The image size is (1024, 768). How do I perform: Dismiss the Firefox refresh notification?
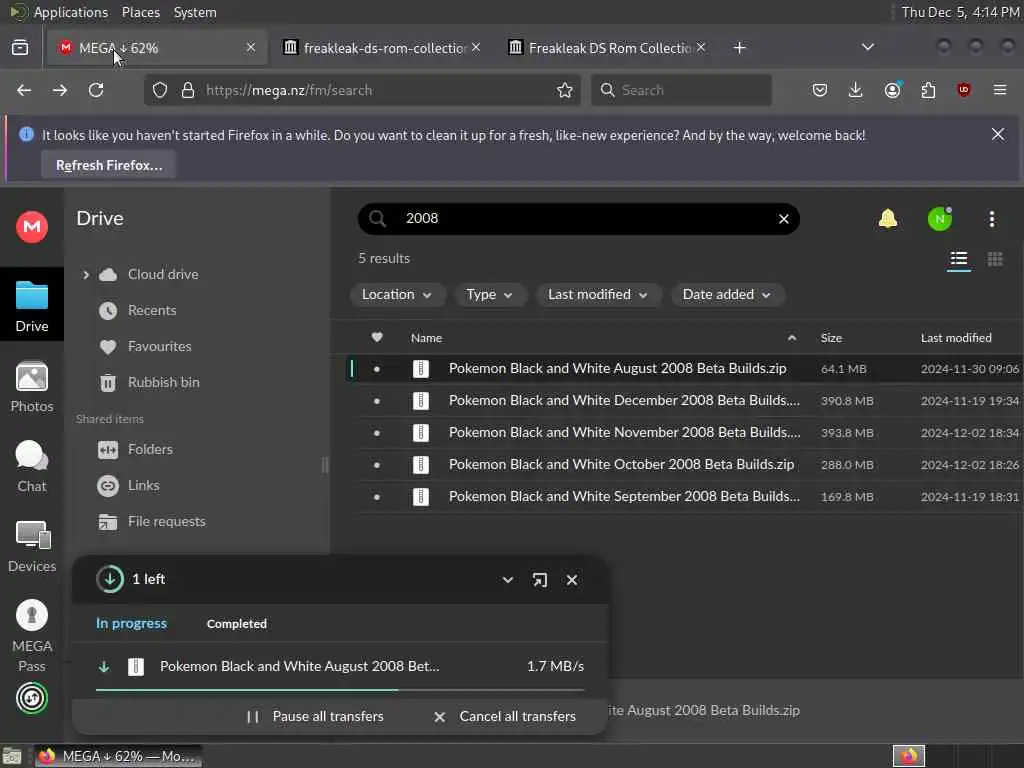point(997,135)
